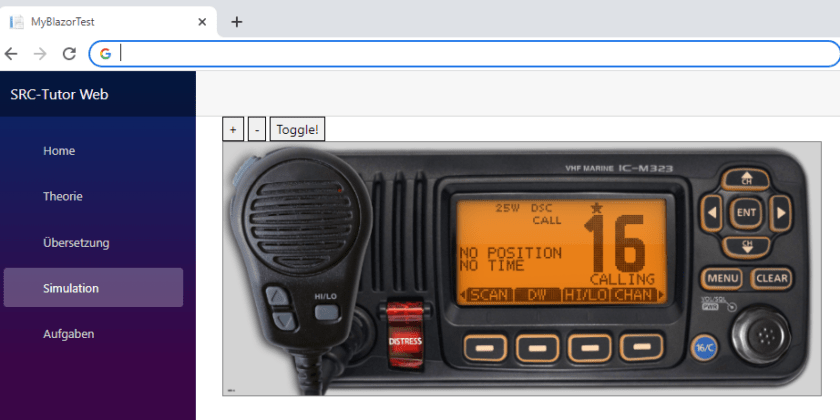Click the microphone's up arrow key

coord(278,296)
